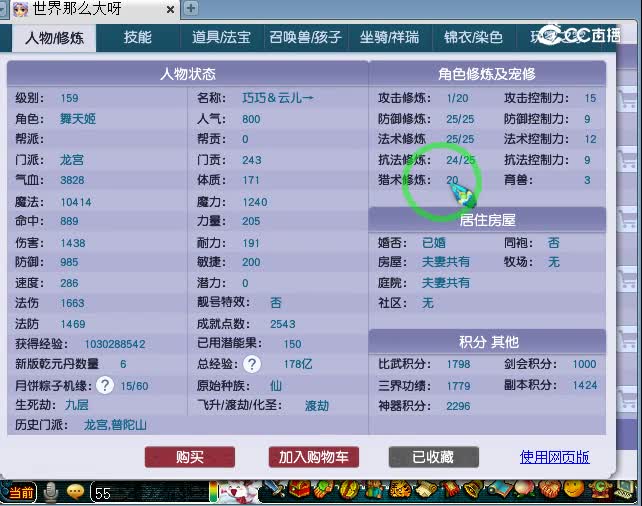
Task: Switch to the 道具/法宝 tab
Action: pos(221,38)
